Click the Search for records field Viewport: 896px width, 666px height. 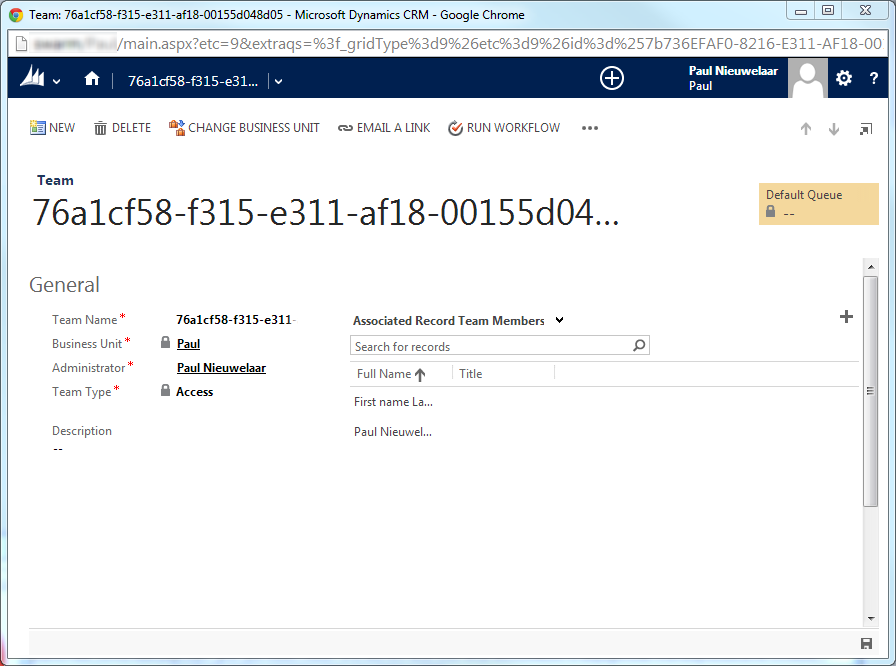point(490,346)
